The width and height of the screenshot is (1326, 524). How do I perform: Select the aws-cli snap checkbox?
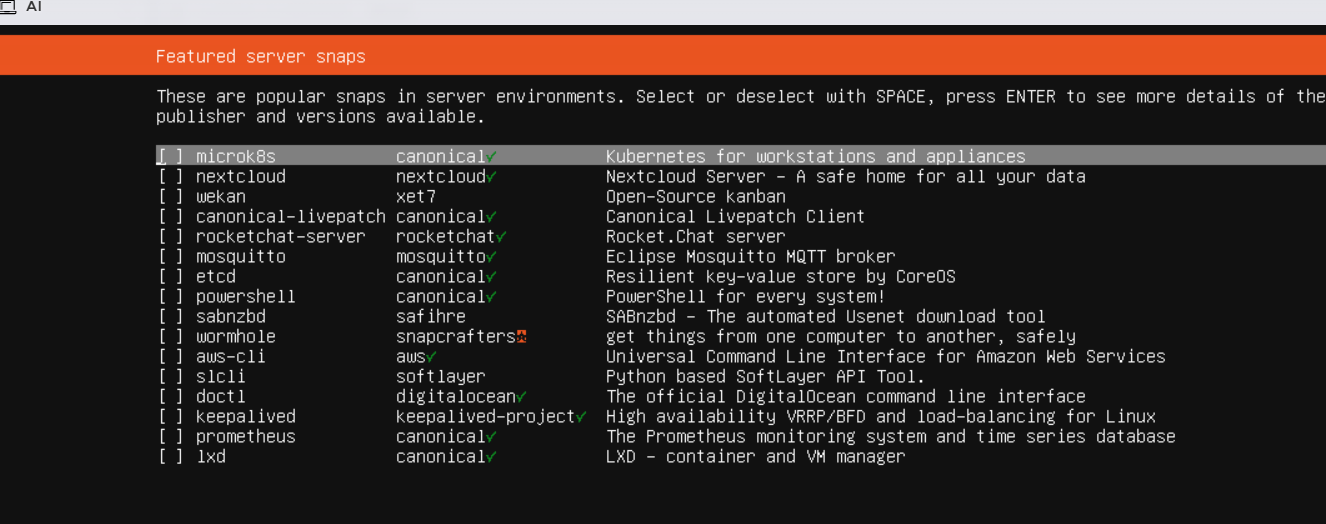171,357
